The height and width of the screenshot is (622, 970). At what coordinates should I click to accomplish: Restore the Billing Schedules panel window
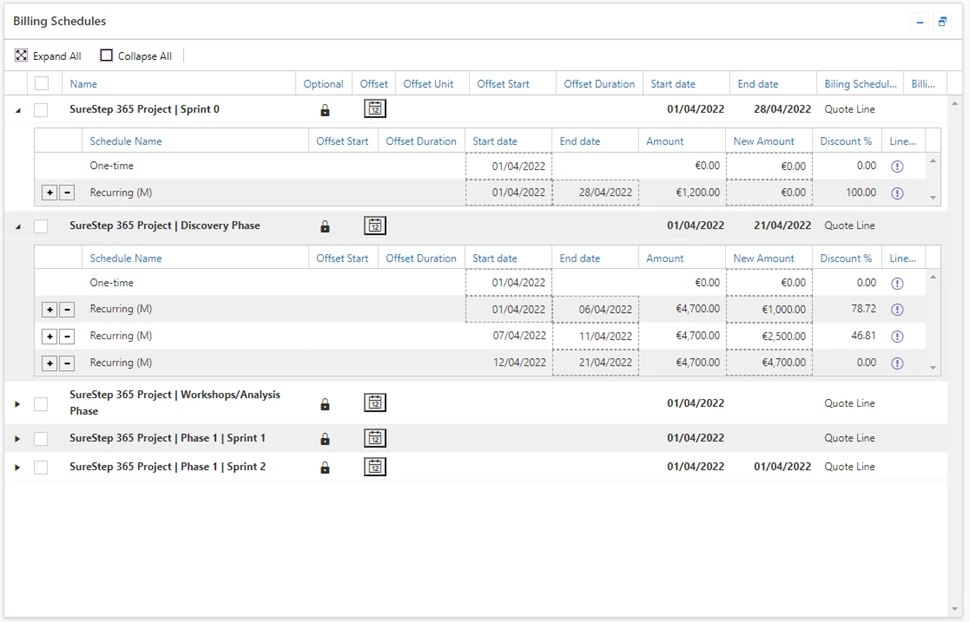(x=942, y=22)
